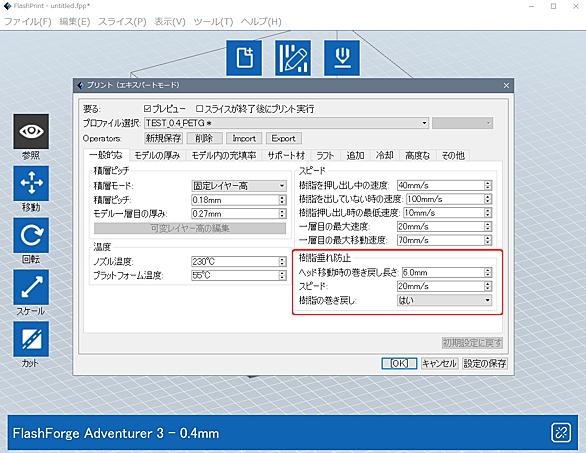The height and width of the screenshot is (453, 586).
Task: Adjust モデル一層目の厚み spinner arrows
Action: coord(283,214)
